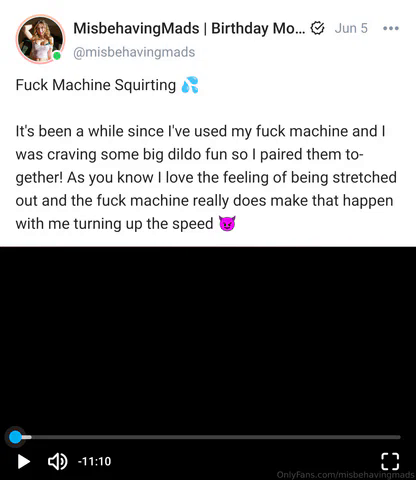416x480 pixels.
Task: Toggle the -11:10 remaining time display
Action: coord(94,462)
